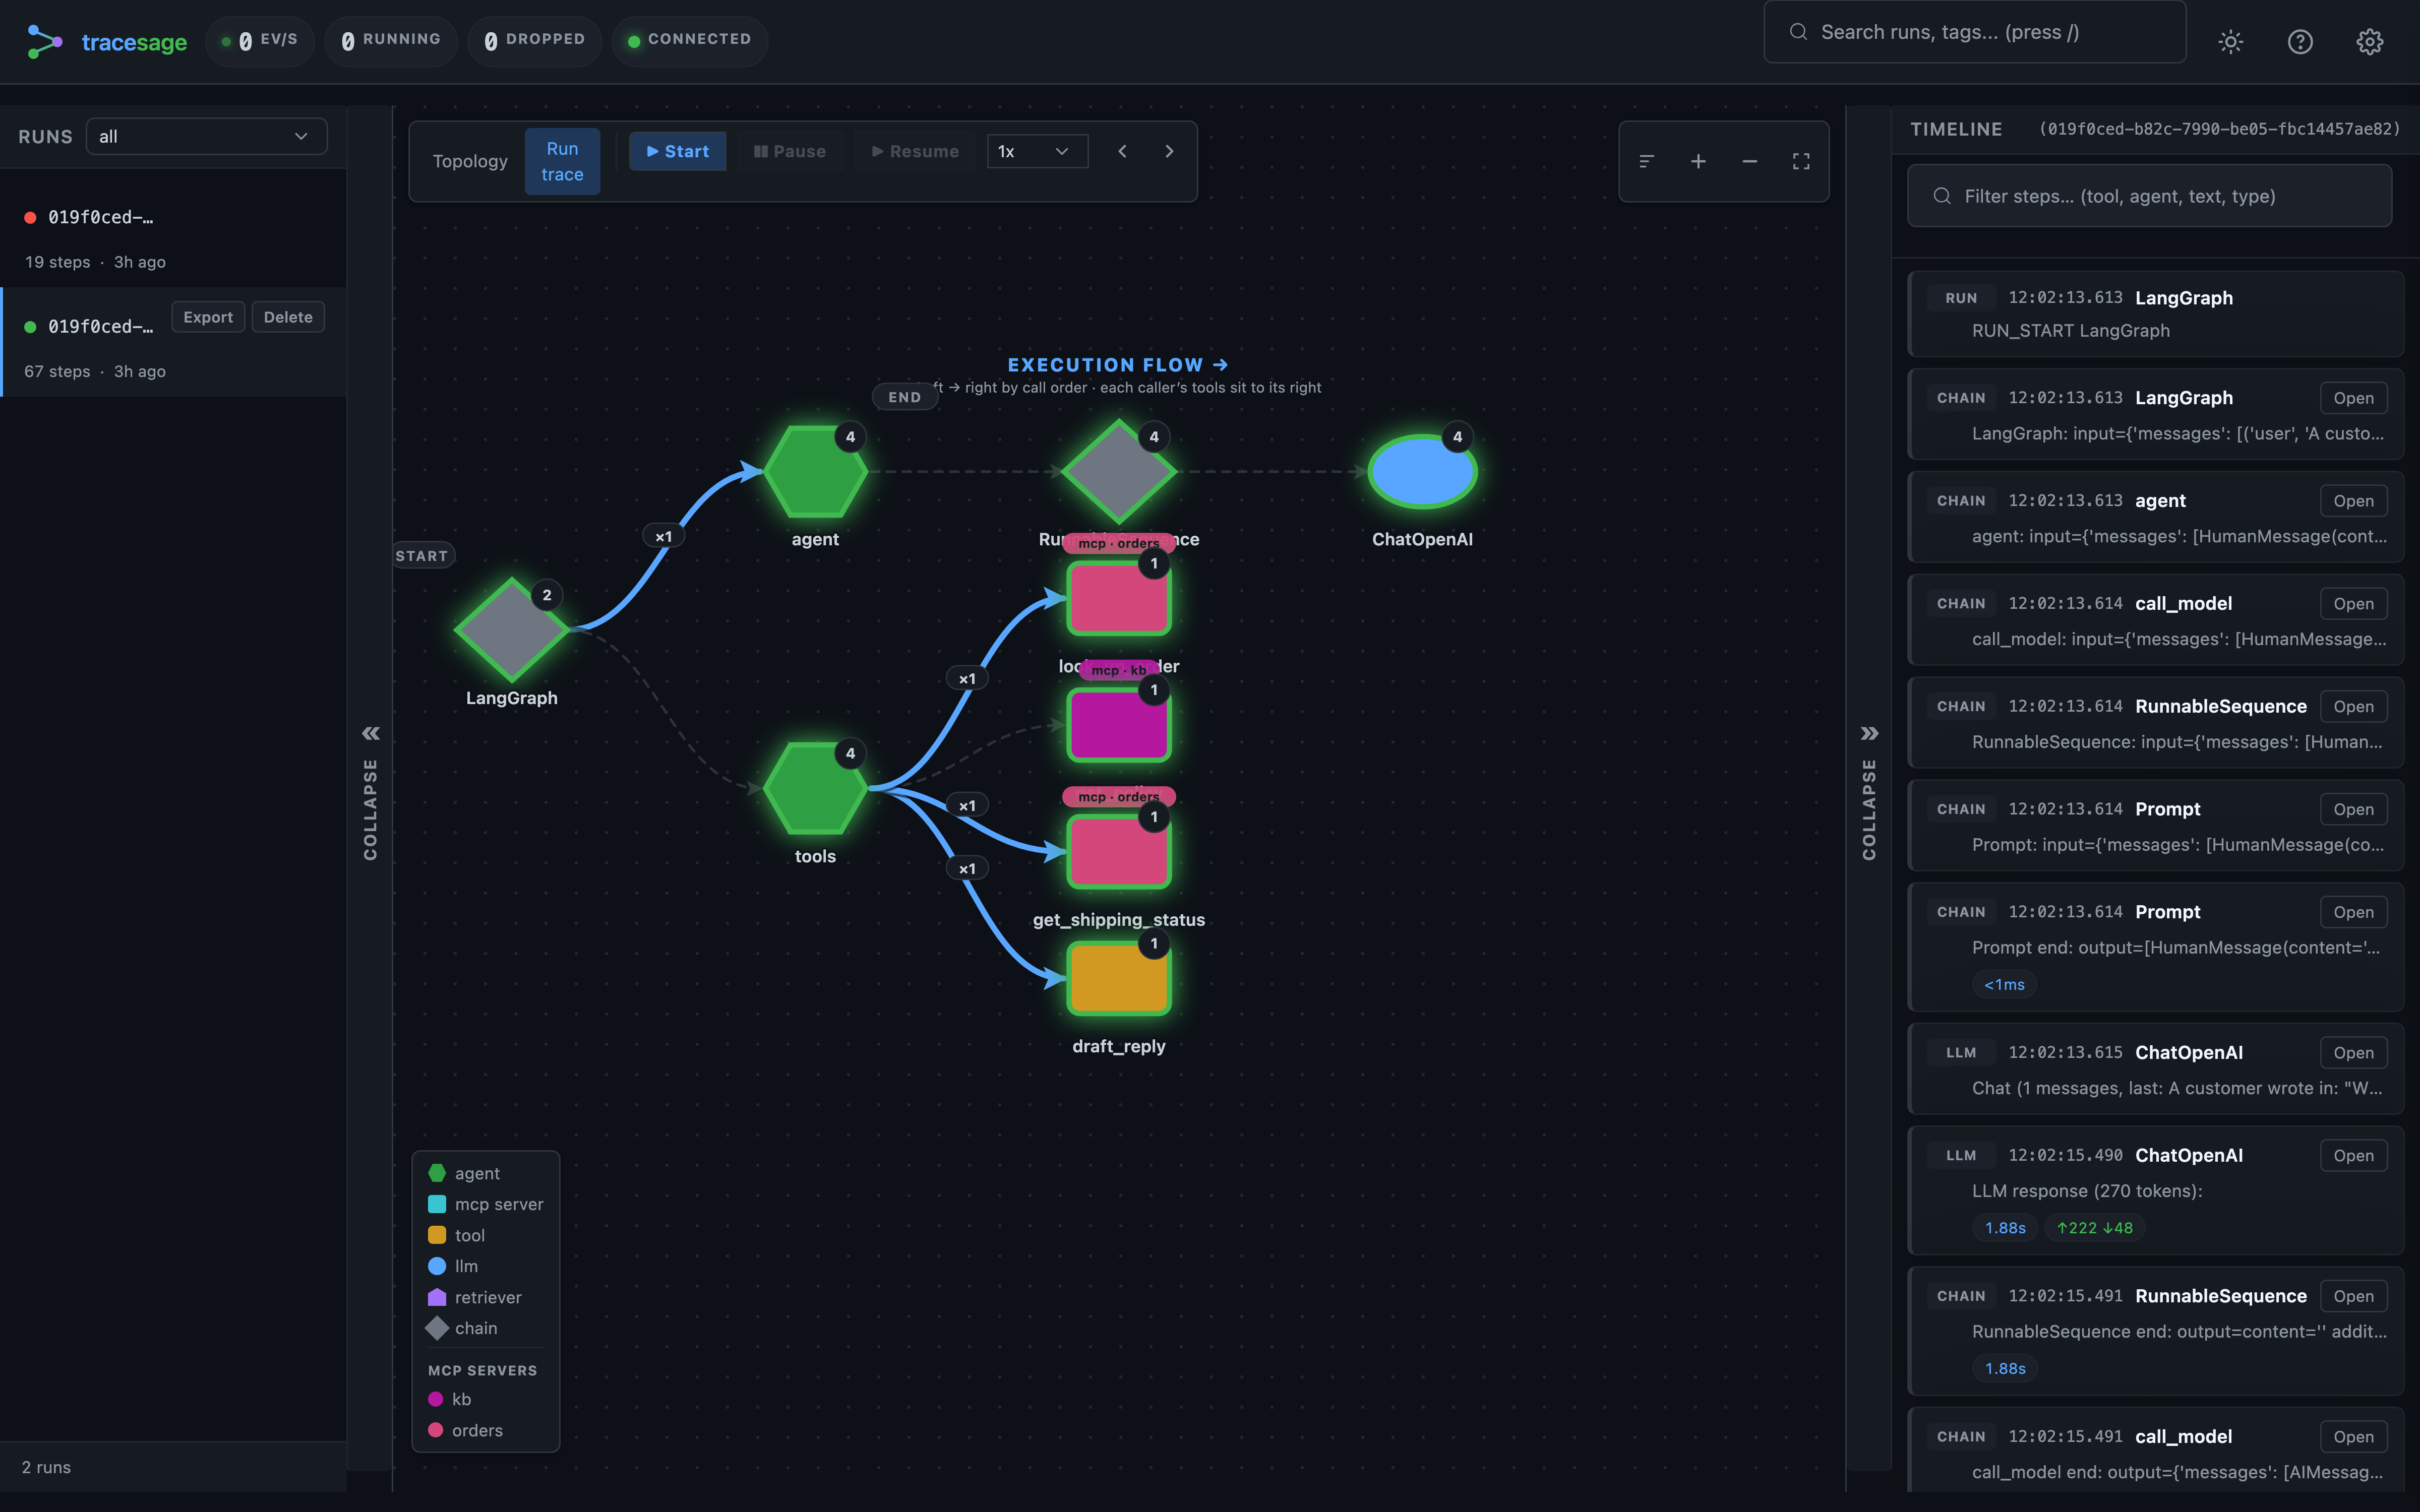Switch to the Topology tab

pyautogui.click(x=470, y=161)
